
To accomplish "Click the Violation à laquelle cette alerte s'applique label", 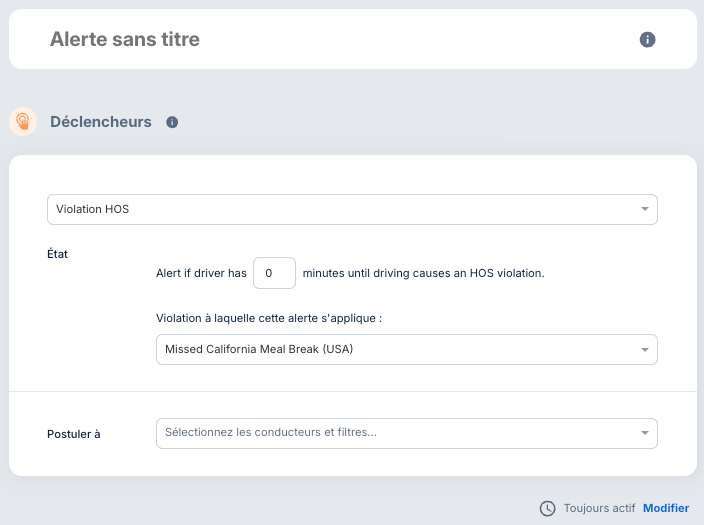I will (x=270, y=318).
